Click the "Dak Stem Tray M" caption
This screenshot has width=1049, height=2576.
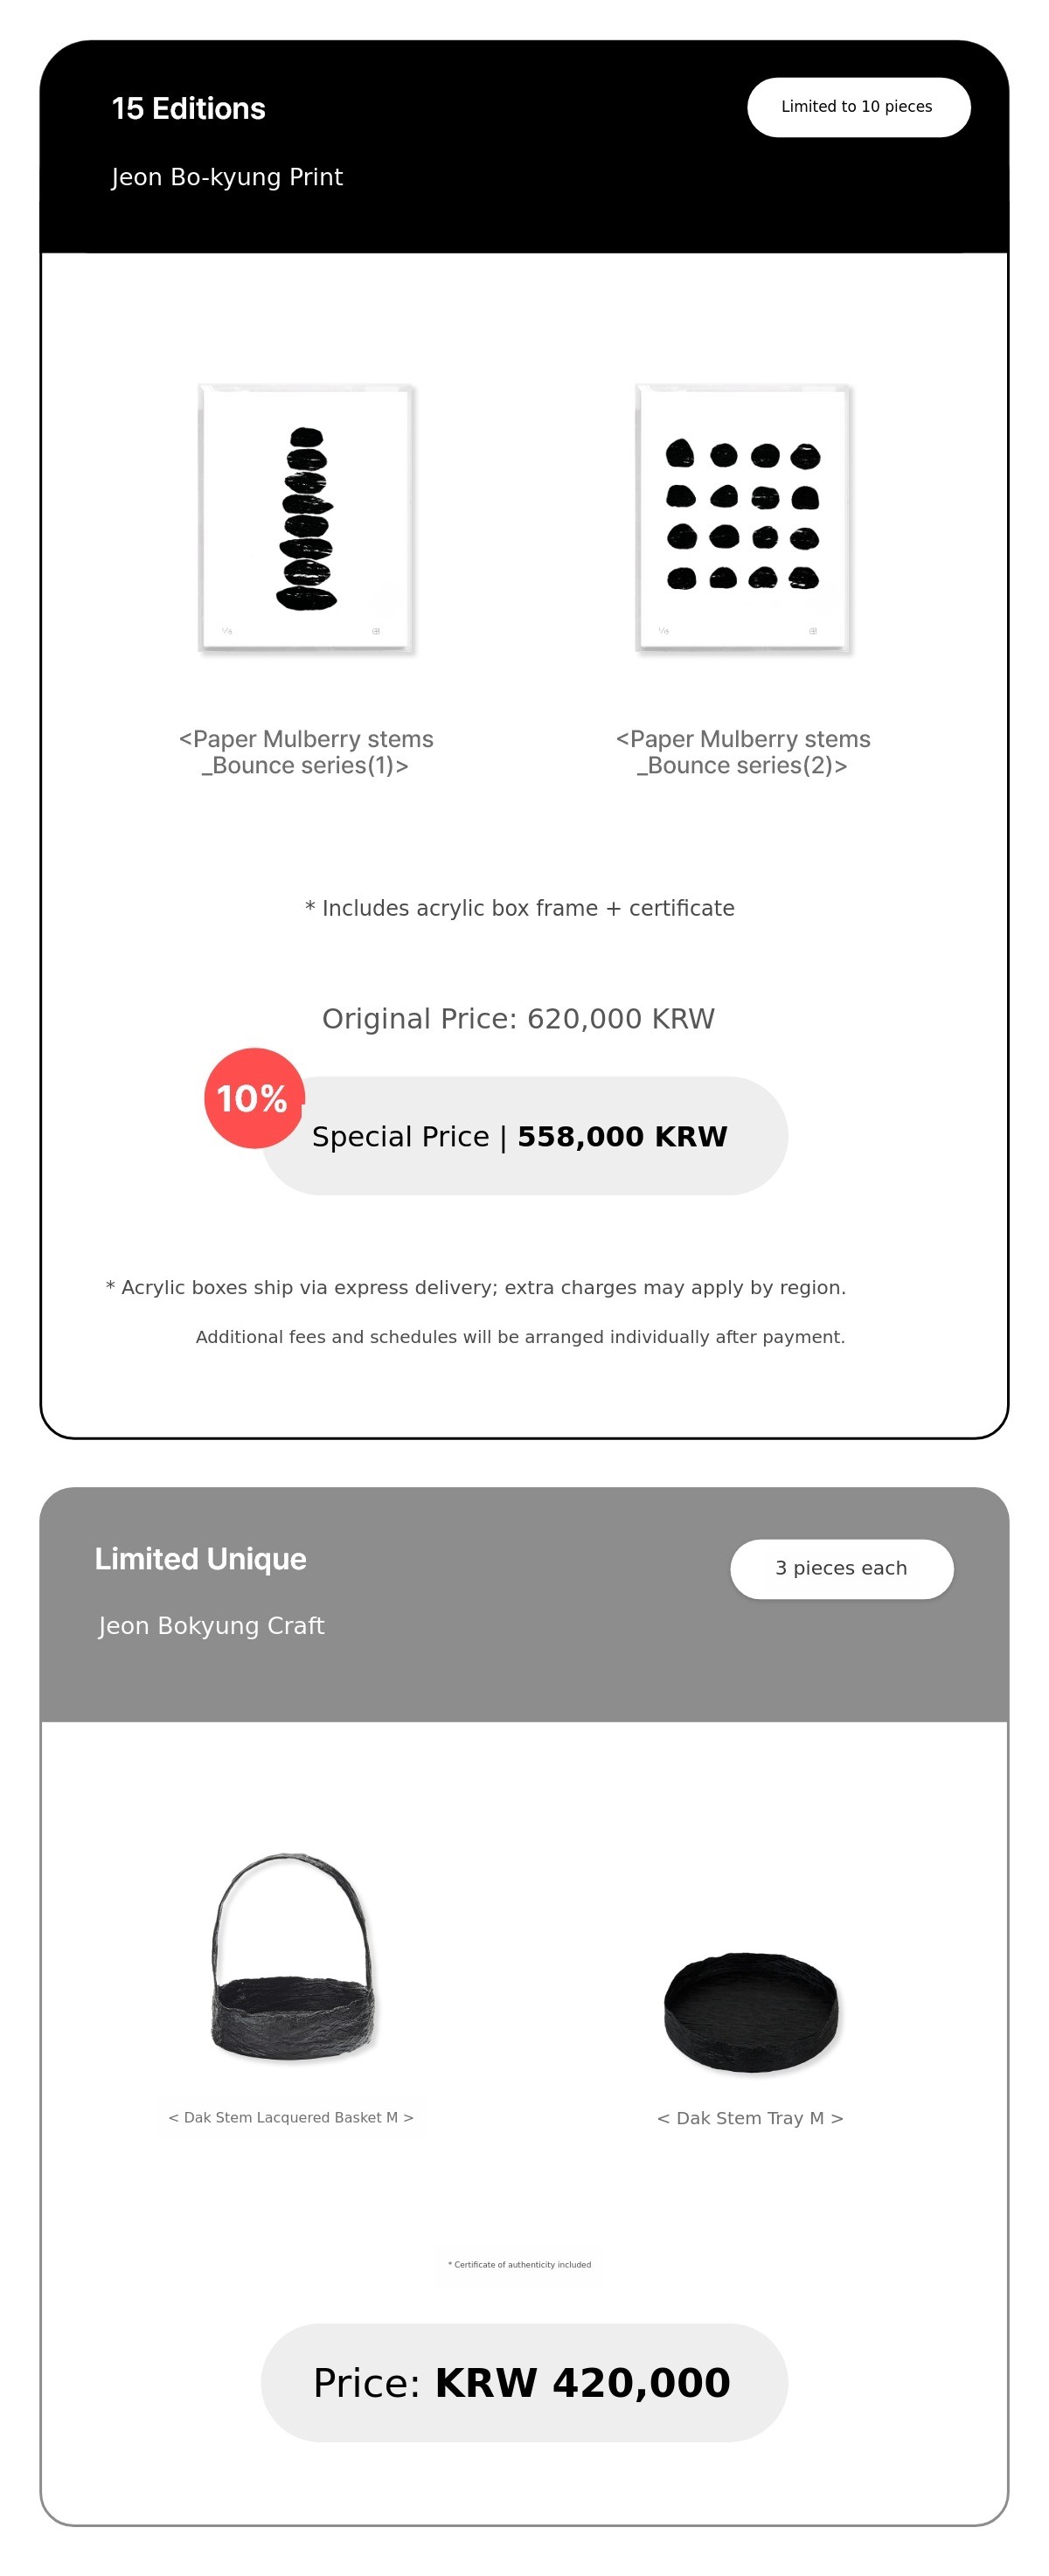pyautogui.click(x=750, y=2118)
